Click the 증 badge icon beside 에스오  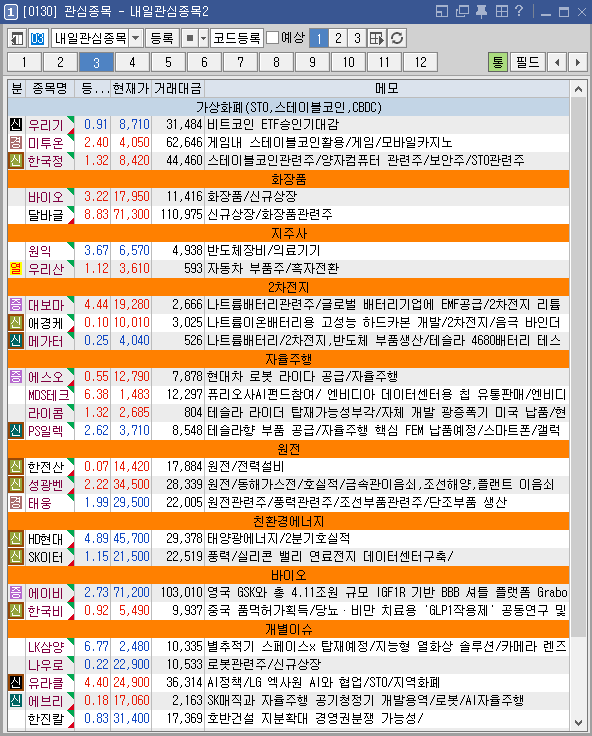pyautogui.click(x=16, y=376)
